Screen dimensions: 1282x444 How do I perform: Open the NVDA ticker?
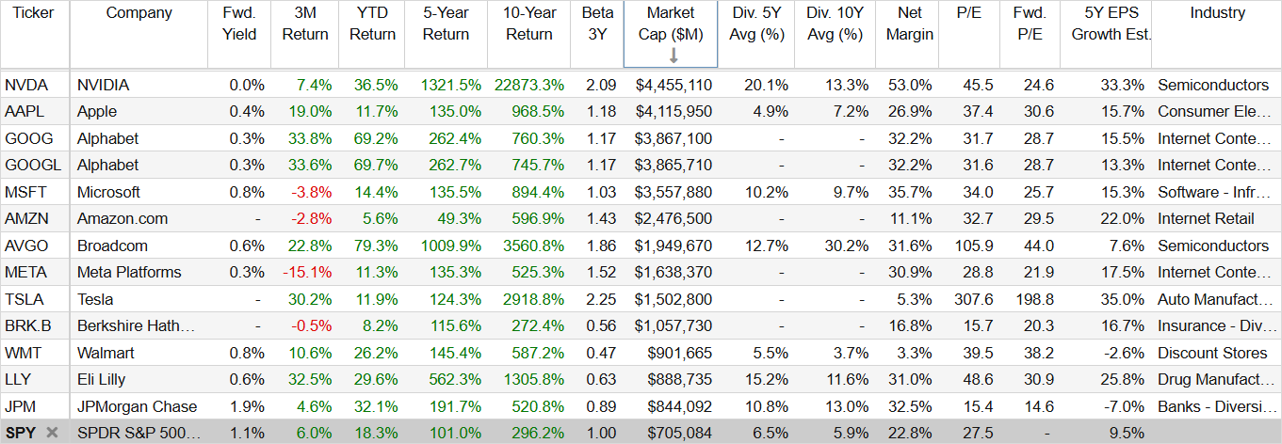(x=25, y=85)
